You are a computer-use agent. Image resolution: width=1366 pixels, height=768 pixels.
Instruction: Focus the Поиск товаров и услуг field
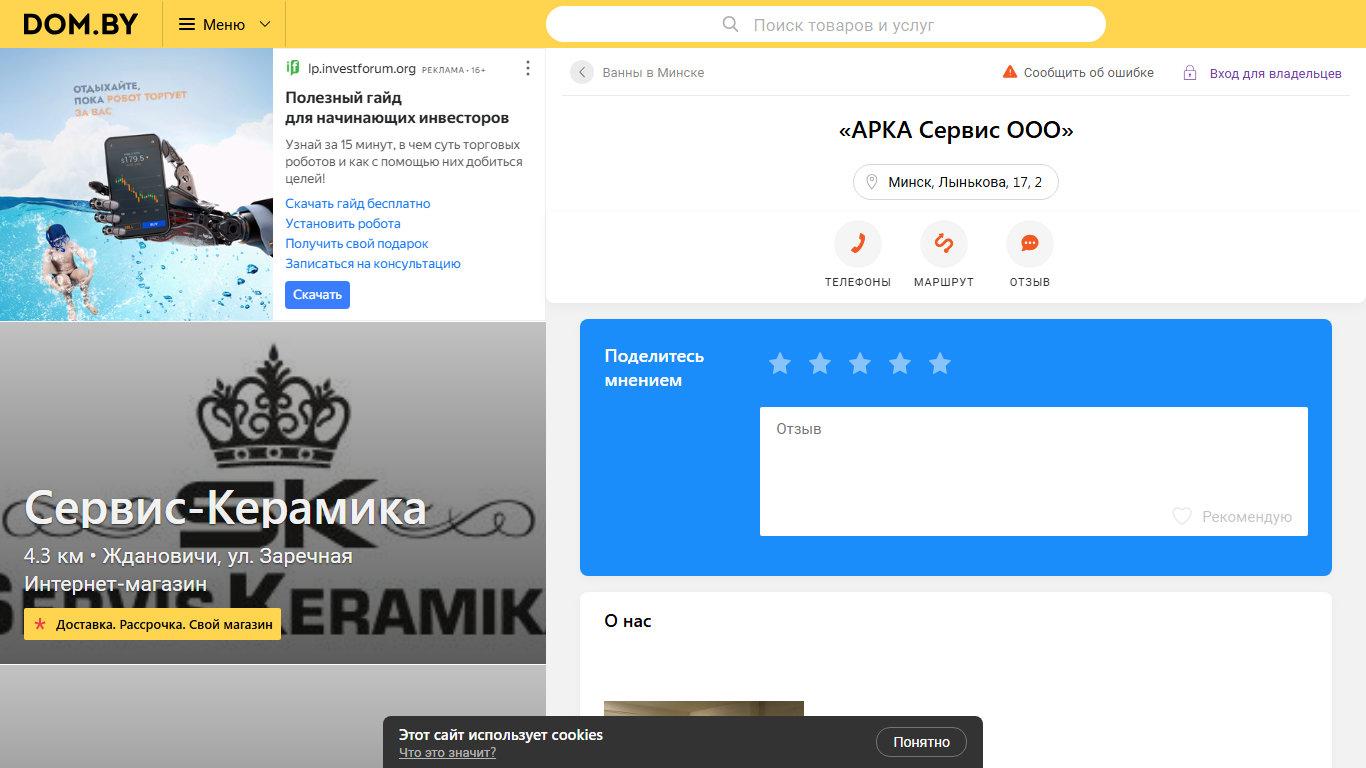[826, 24]
